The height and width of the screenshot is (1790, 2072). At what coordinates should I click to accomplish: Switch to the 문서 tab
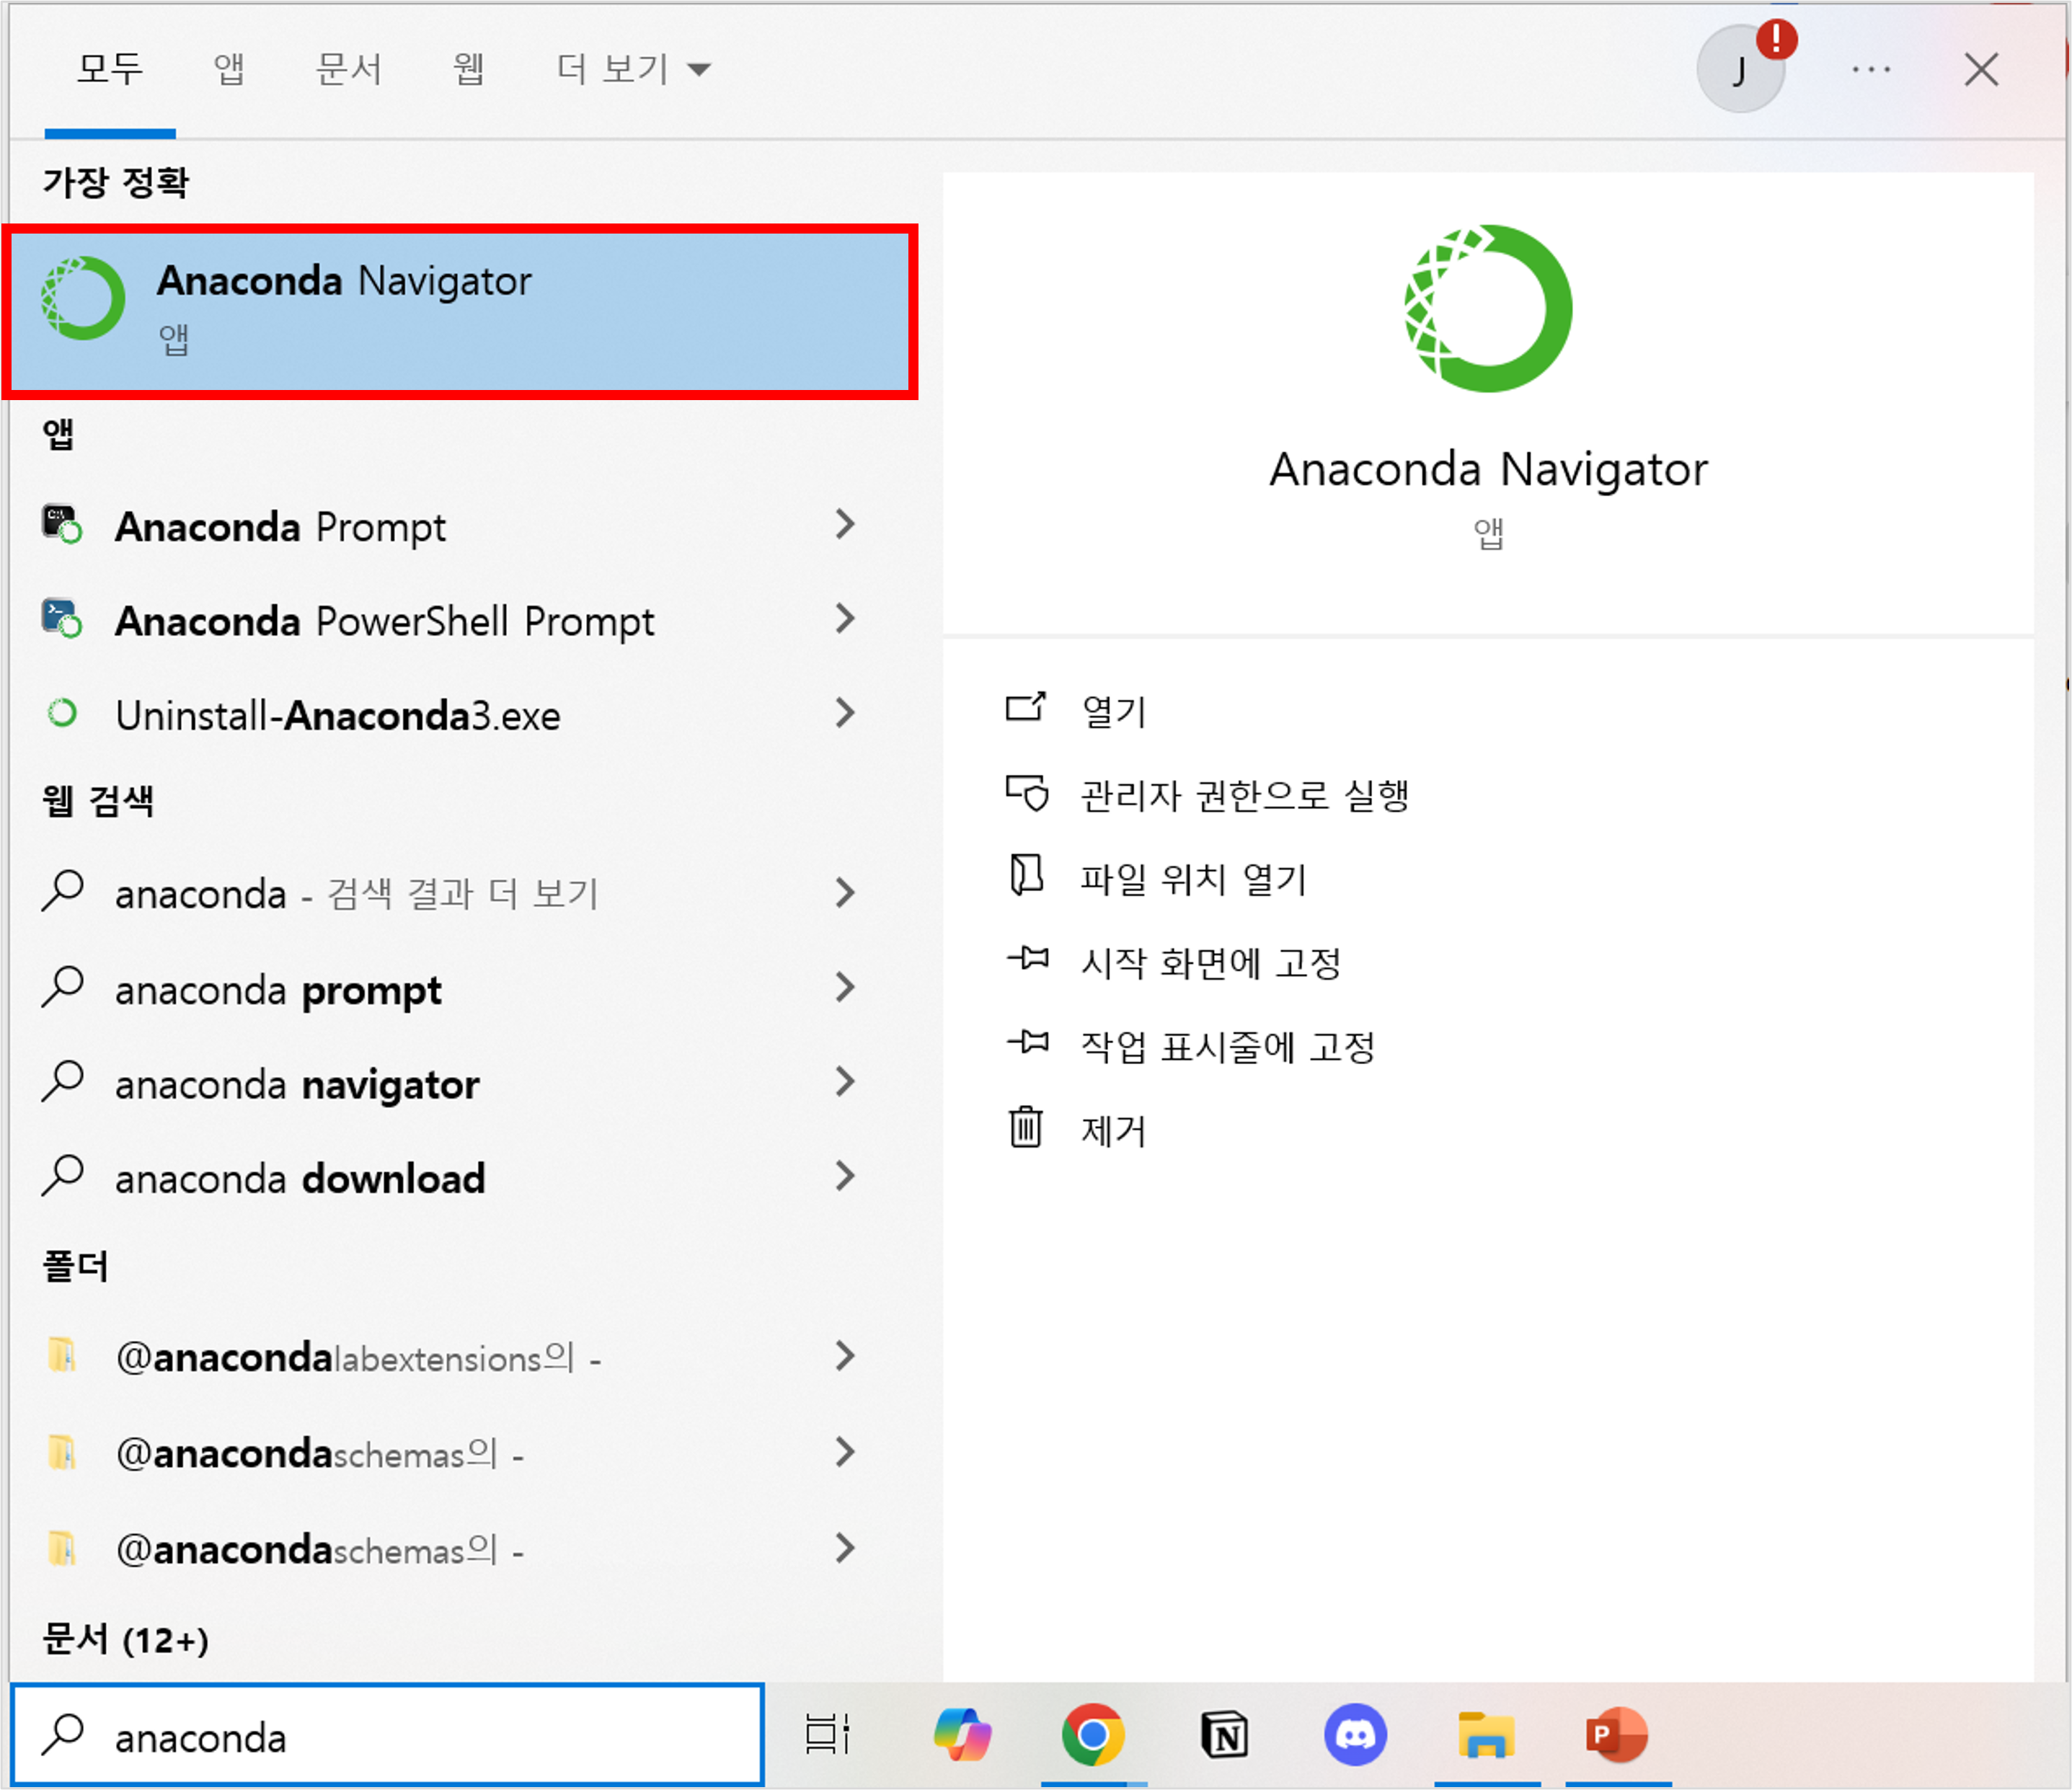point(348,70)
